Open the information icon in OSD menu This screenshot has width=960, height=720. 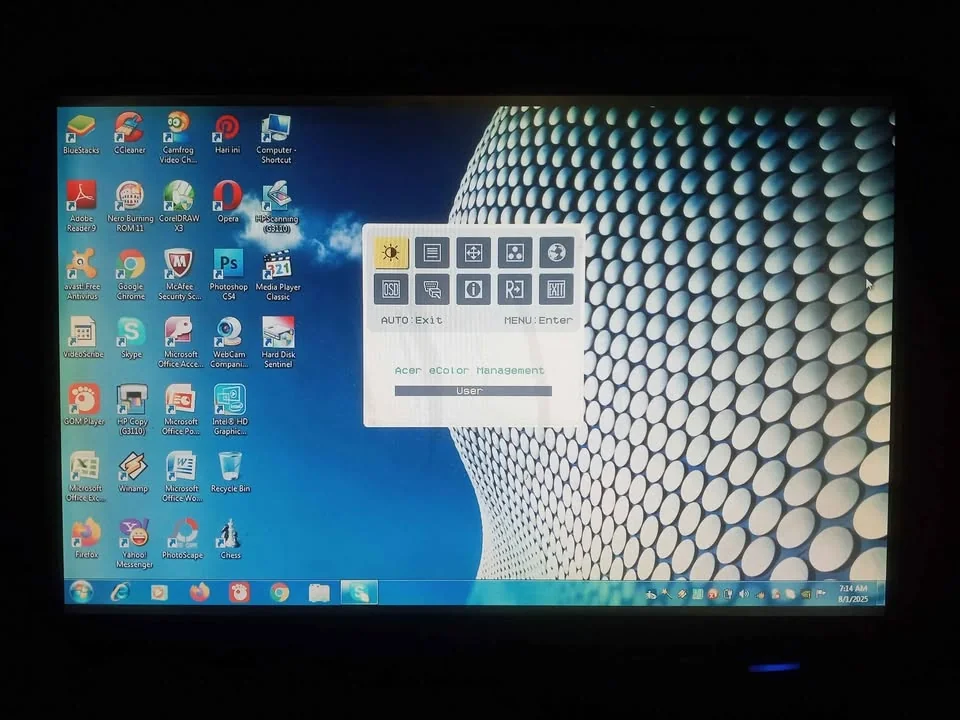473,289
